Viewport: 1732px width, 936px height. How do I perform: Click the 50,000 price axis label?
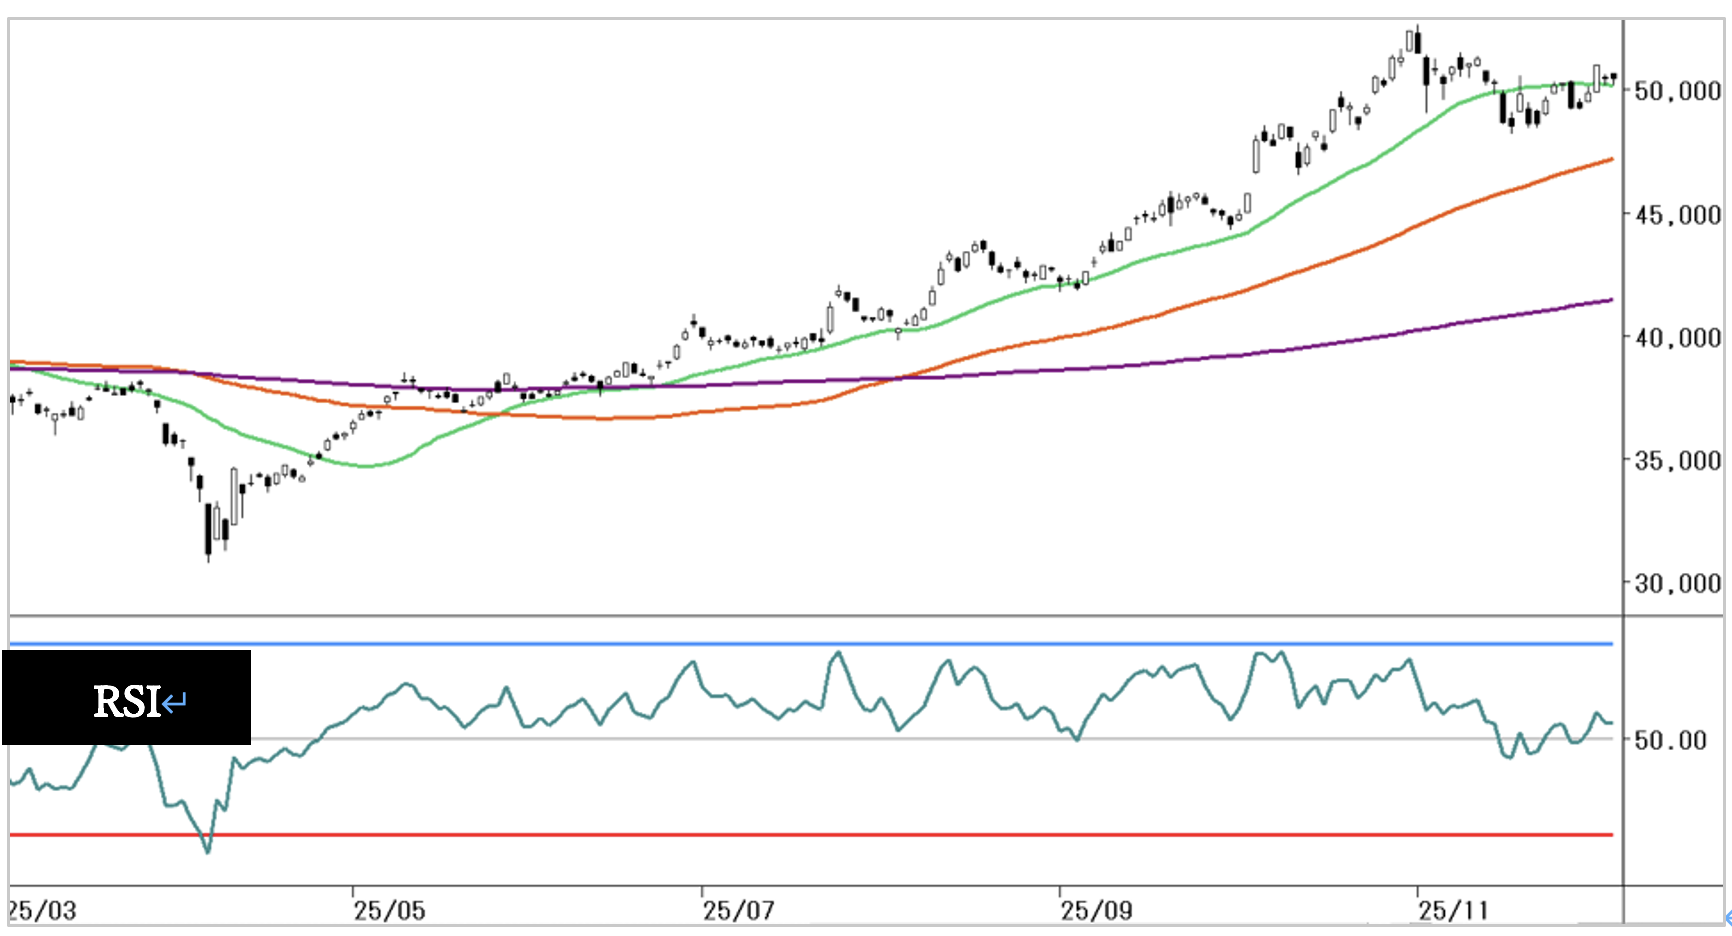click(x=1677, y=91)
